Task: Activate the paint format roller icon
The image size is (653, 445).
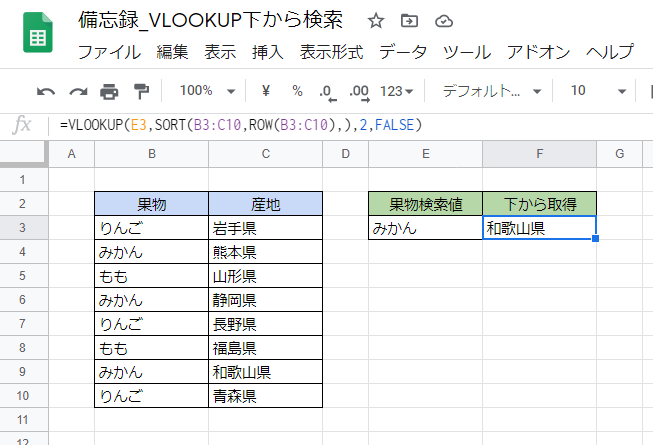Action: click(x=141, y=91)
